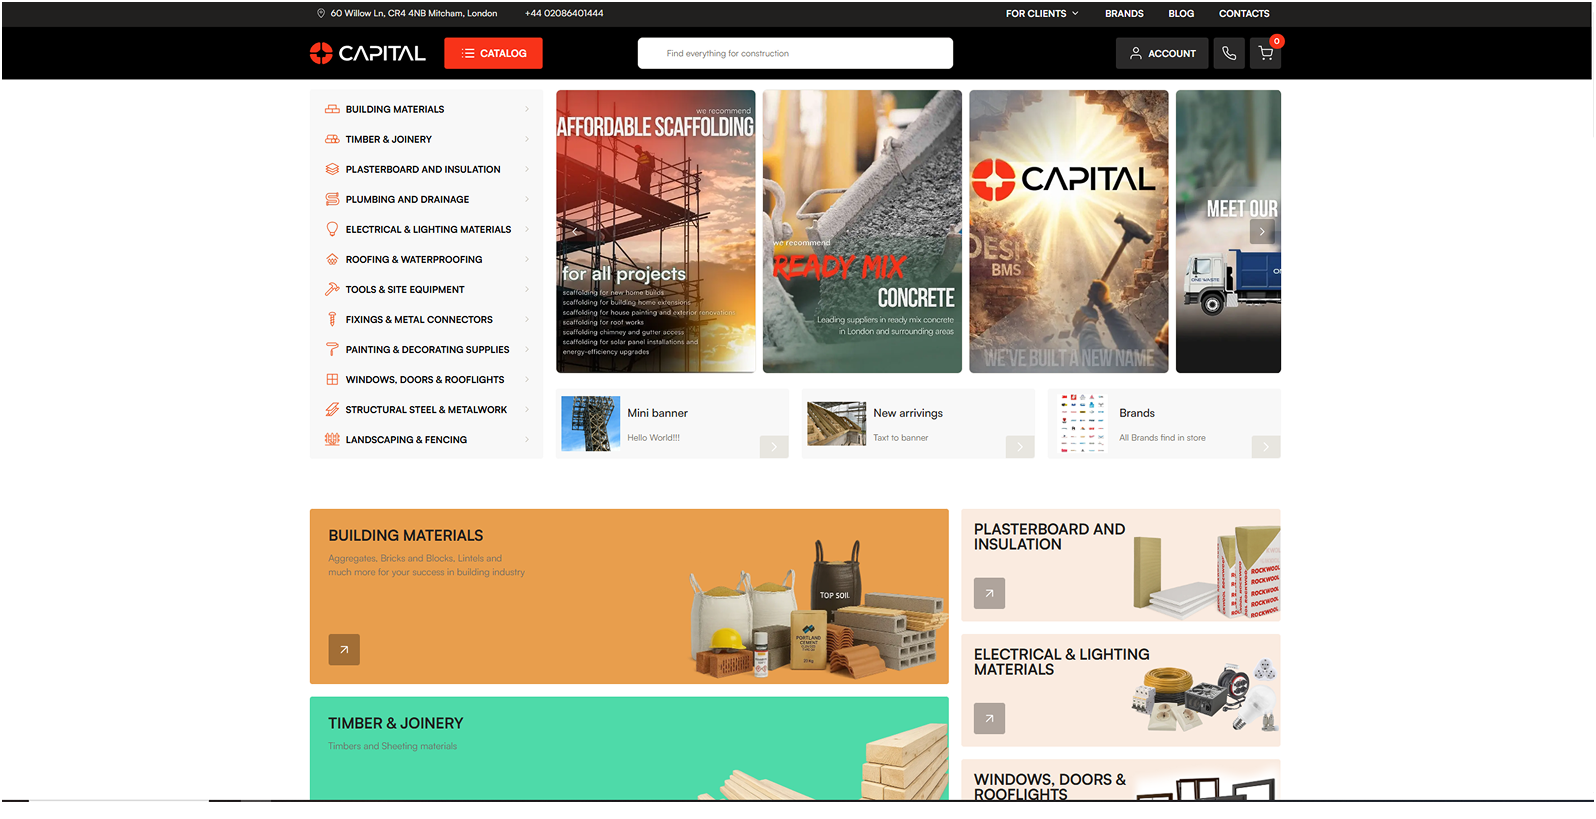
Task: Click the Roofing & Waterproofing sidebar label
Action: coord(414,259)
